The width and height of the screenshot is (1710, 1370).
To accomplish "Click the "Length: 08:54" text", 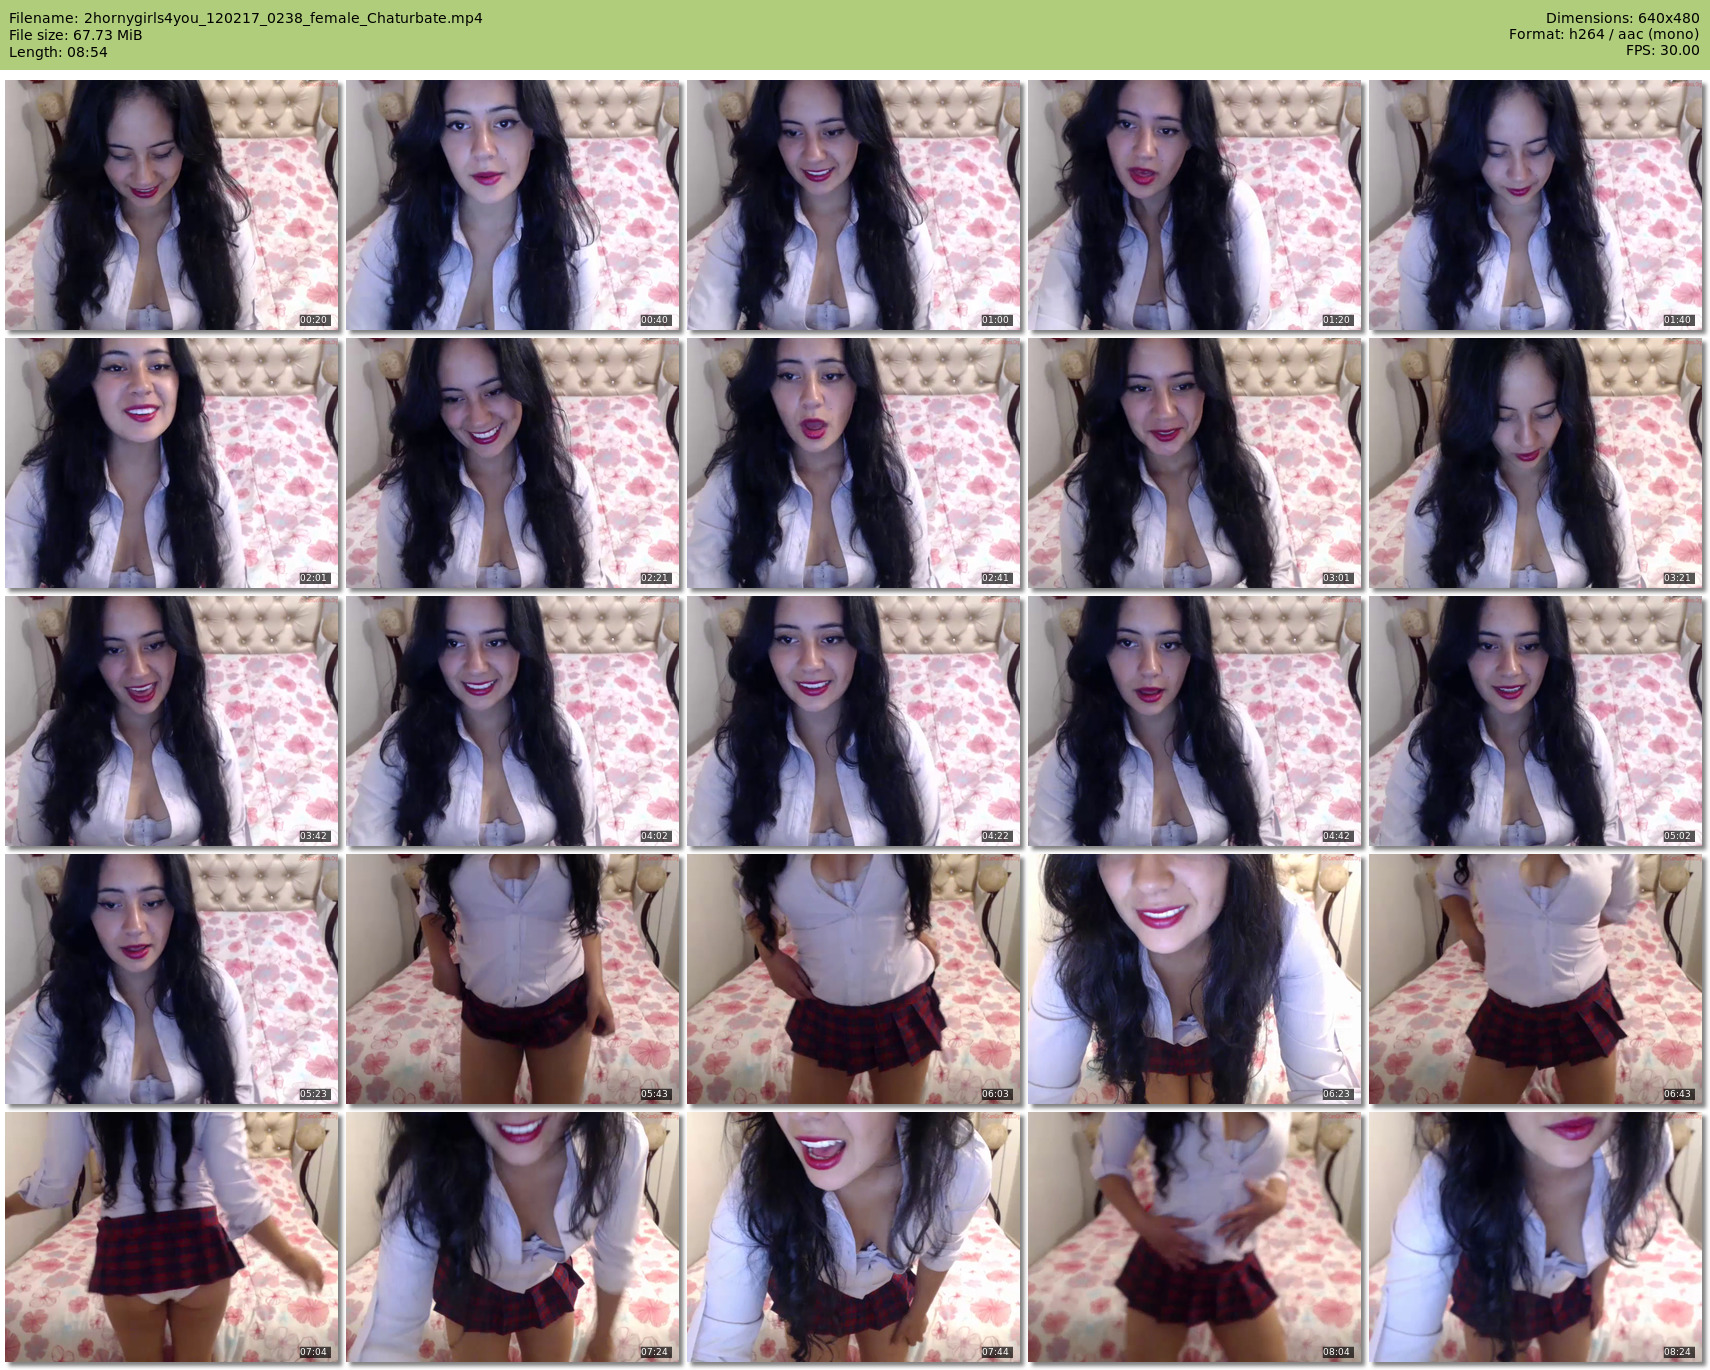I will coord(58,52).
